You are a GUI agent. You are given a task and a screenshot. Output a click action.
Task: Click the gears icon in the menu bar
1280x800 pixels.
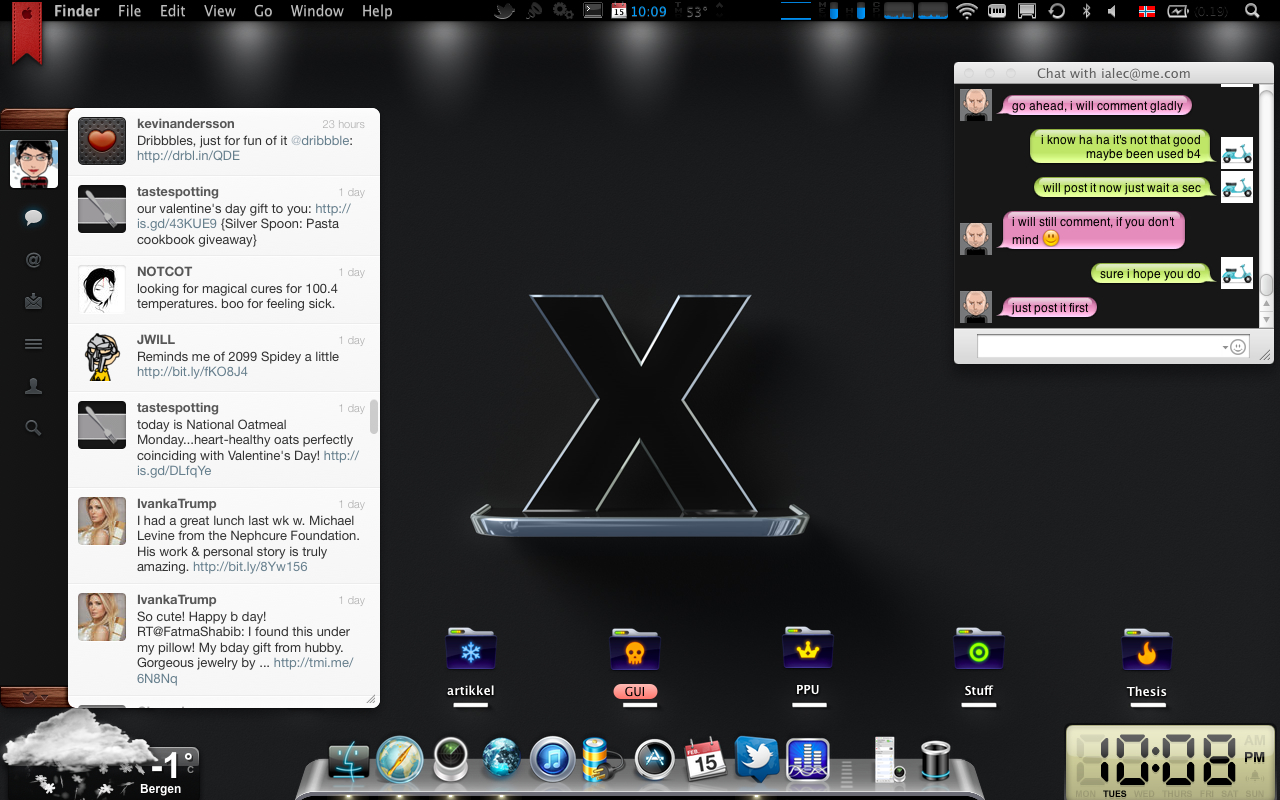point(563,11)
